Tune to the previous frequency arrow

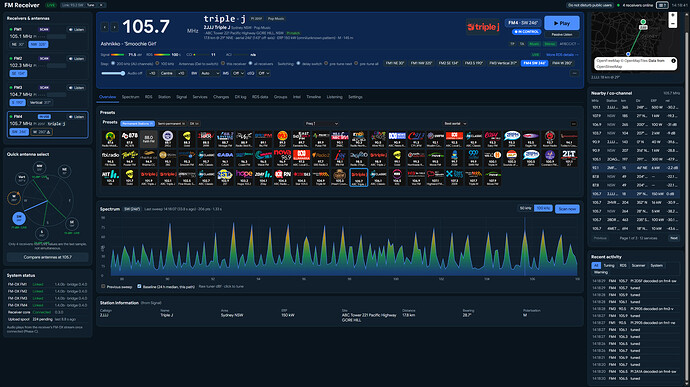[x=105, y=27]
